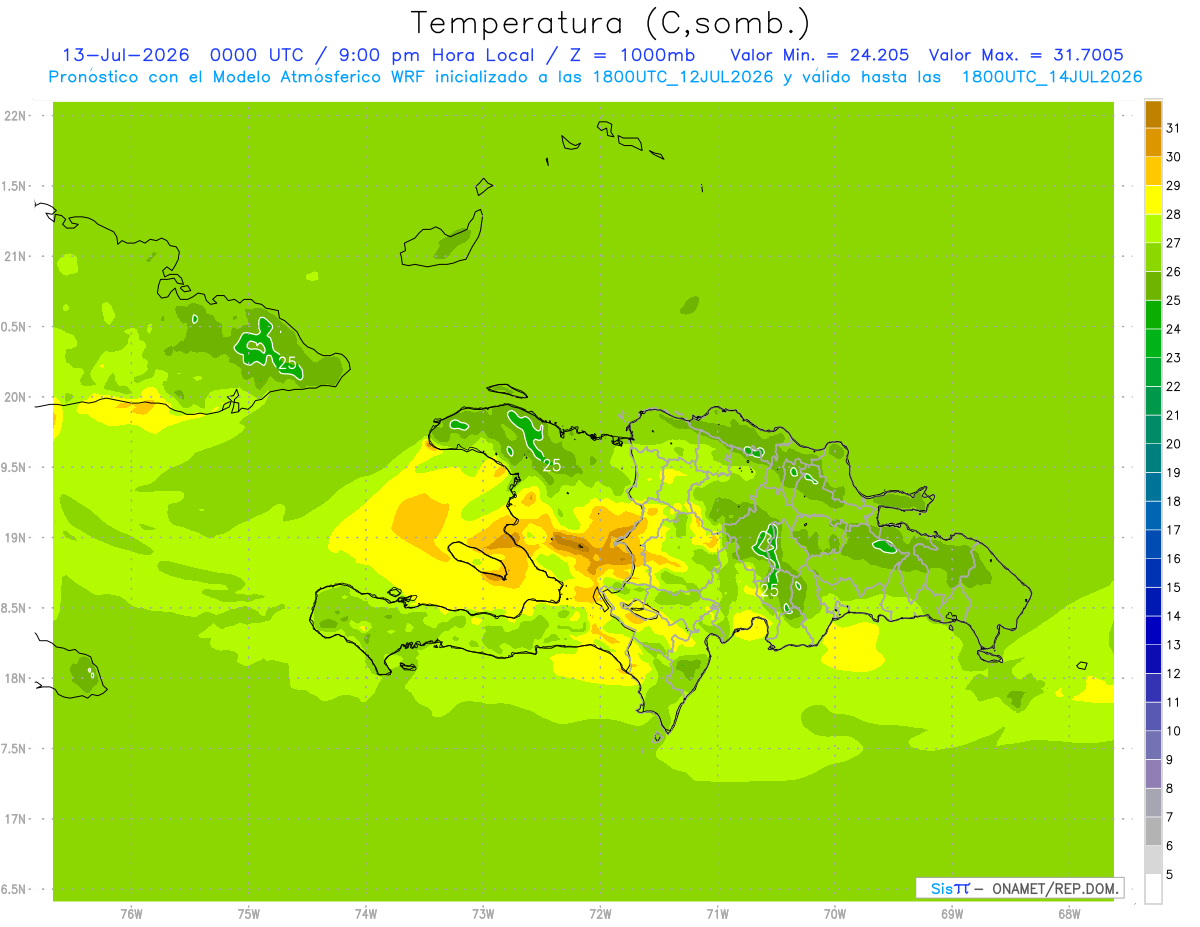This screenshot has height=927, width=1200.
Task: Pick the legend color band above 31
Action: pos(1153,114)
